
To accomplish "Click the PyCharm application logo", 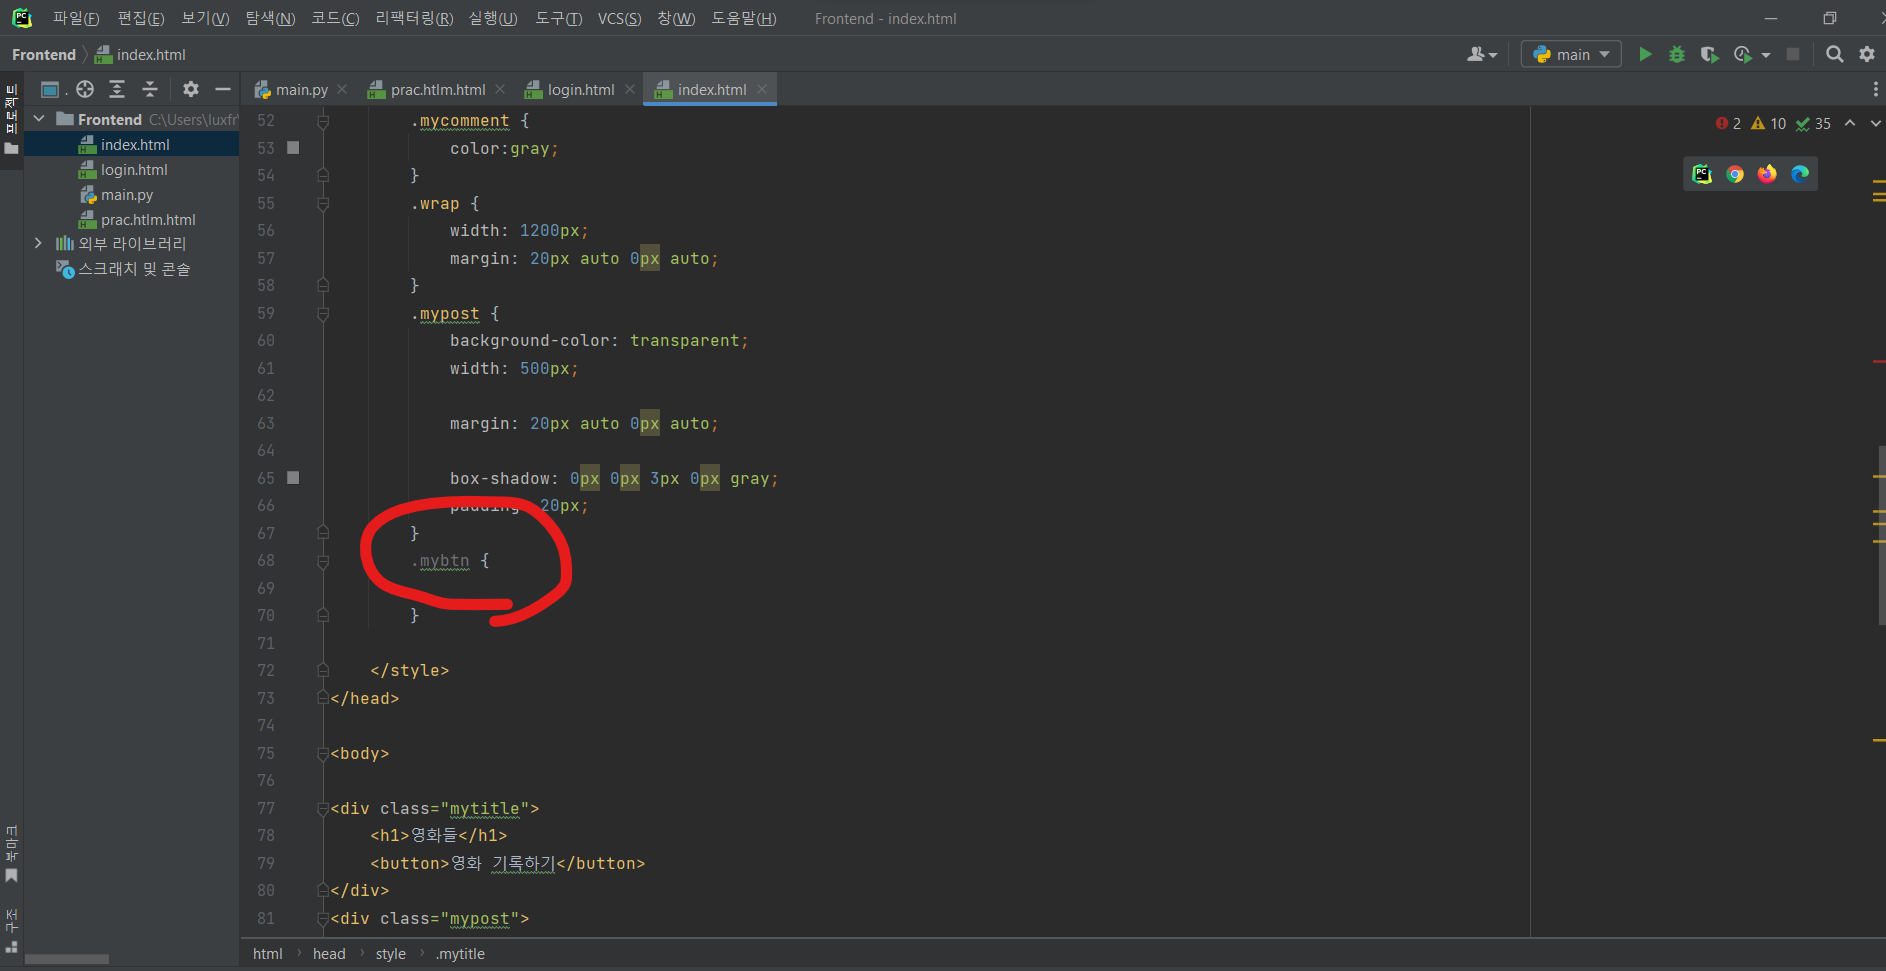I will [22, 18].
